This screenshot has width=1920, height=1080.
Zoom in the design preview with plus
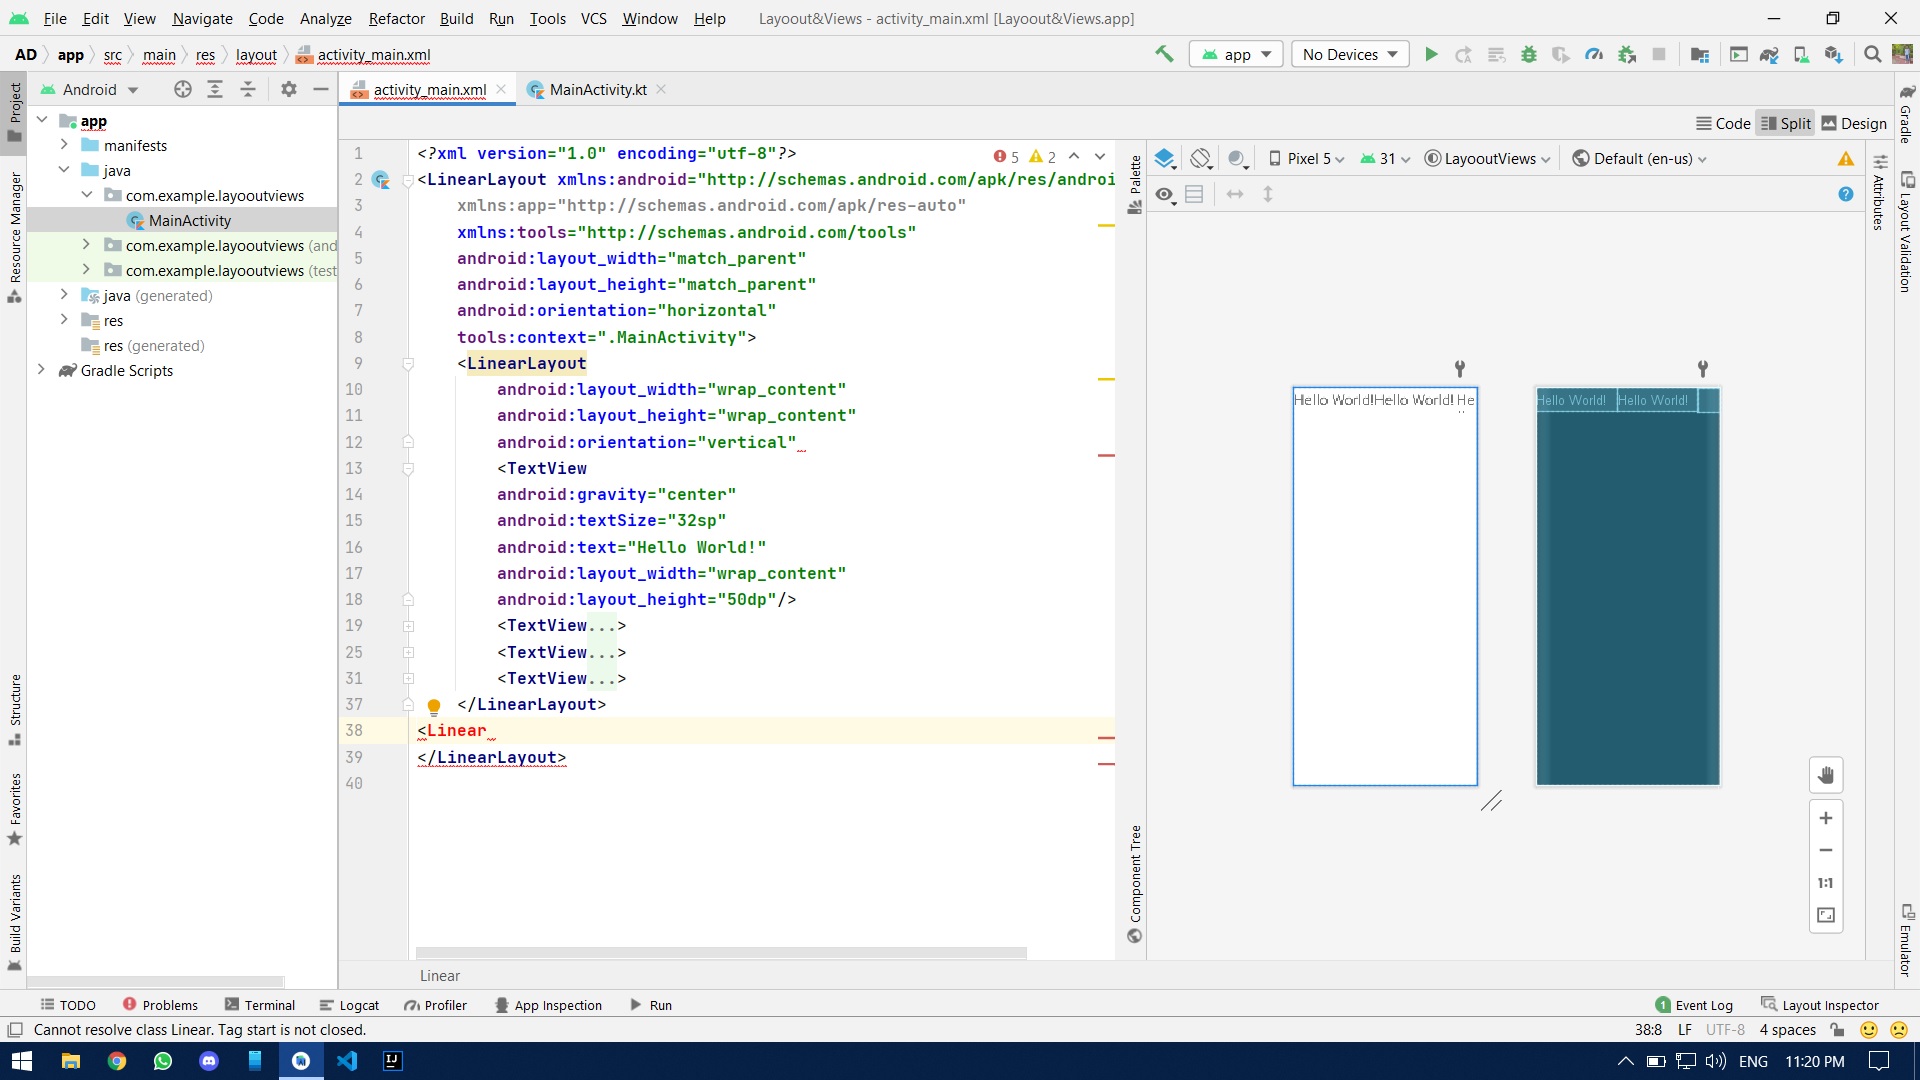click(x=1825, y=818)
